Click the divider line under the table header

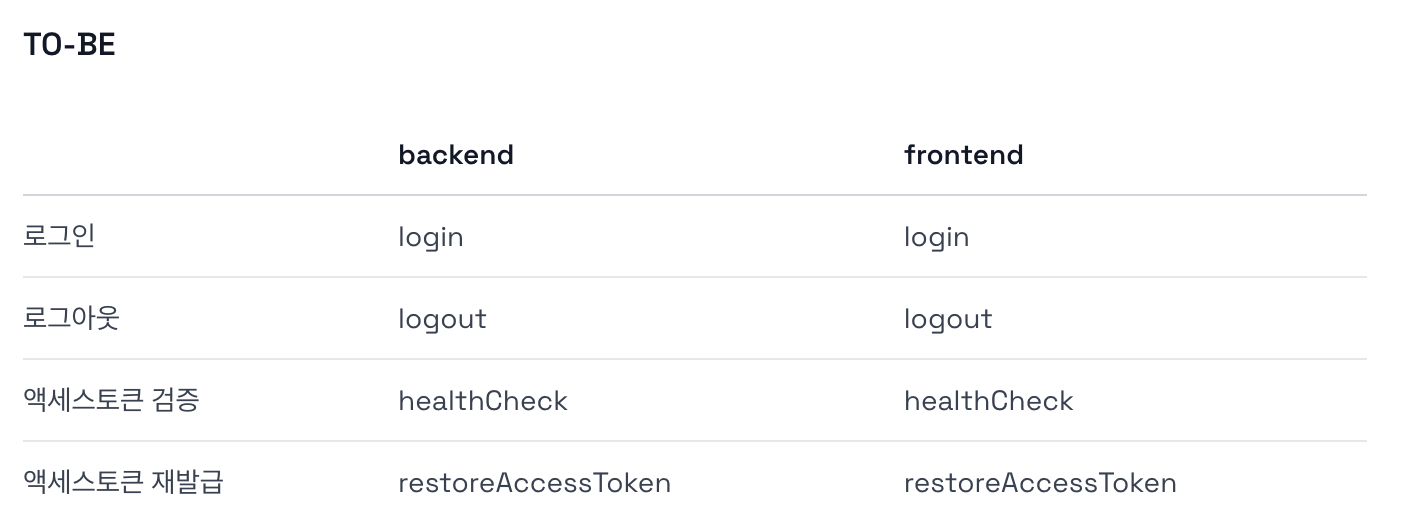point(694,195)
